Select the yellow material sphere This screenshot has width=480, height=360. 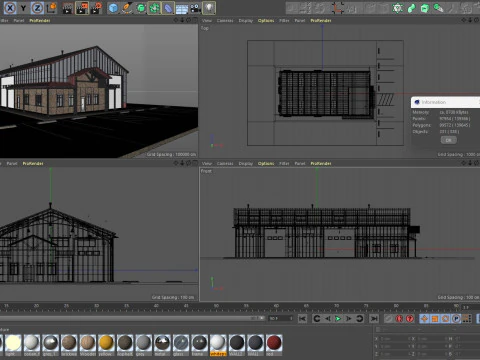(x=106, y=345)
